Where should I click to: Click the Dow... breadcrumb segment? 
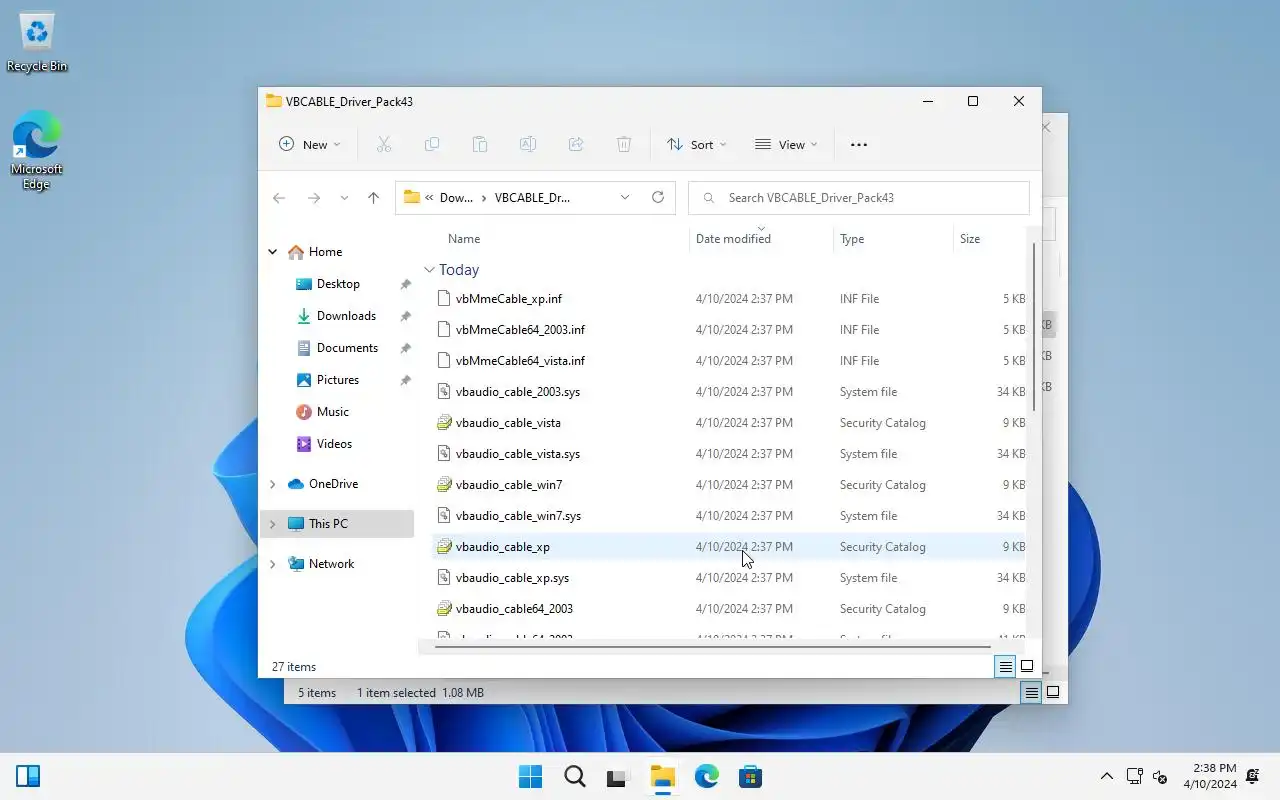tap(456, 198)
